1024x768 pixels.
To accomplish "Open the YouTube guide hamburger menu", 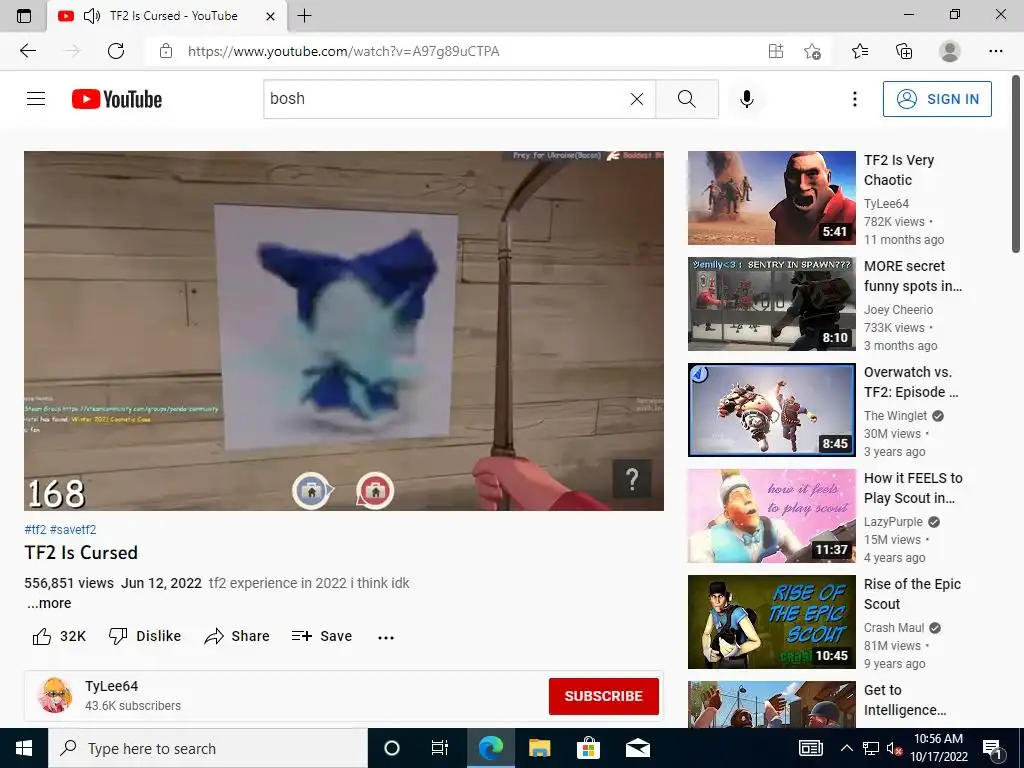I will (36, 99).
